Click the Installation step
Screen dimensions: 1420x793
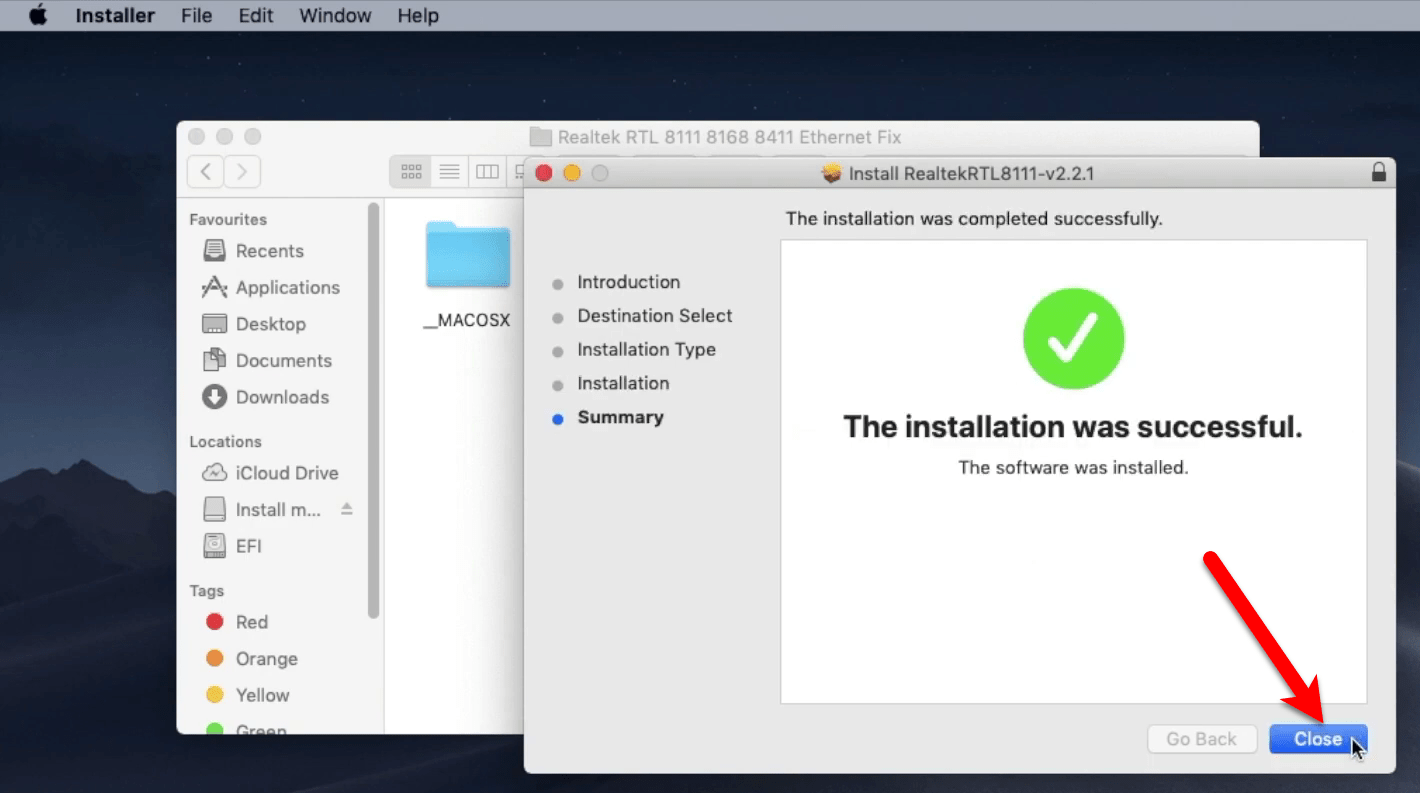(x=623, y=383)
